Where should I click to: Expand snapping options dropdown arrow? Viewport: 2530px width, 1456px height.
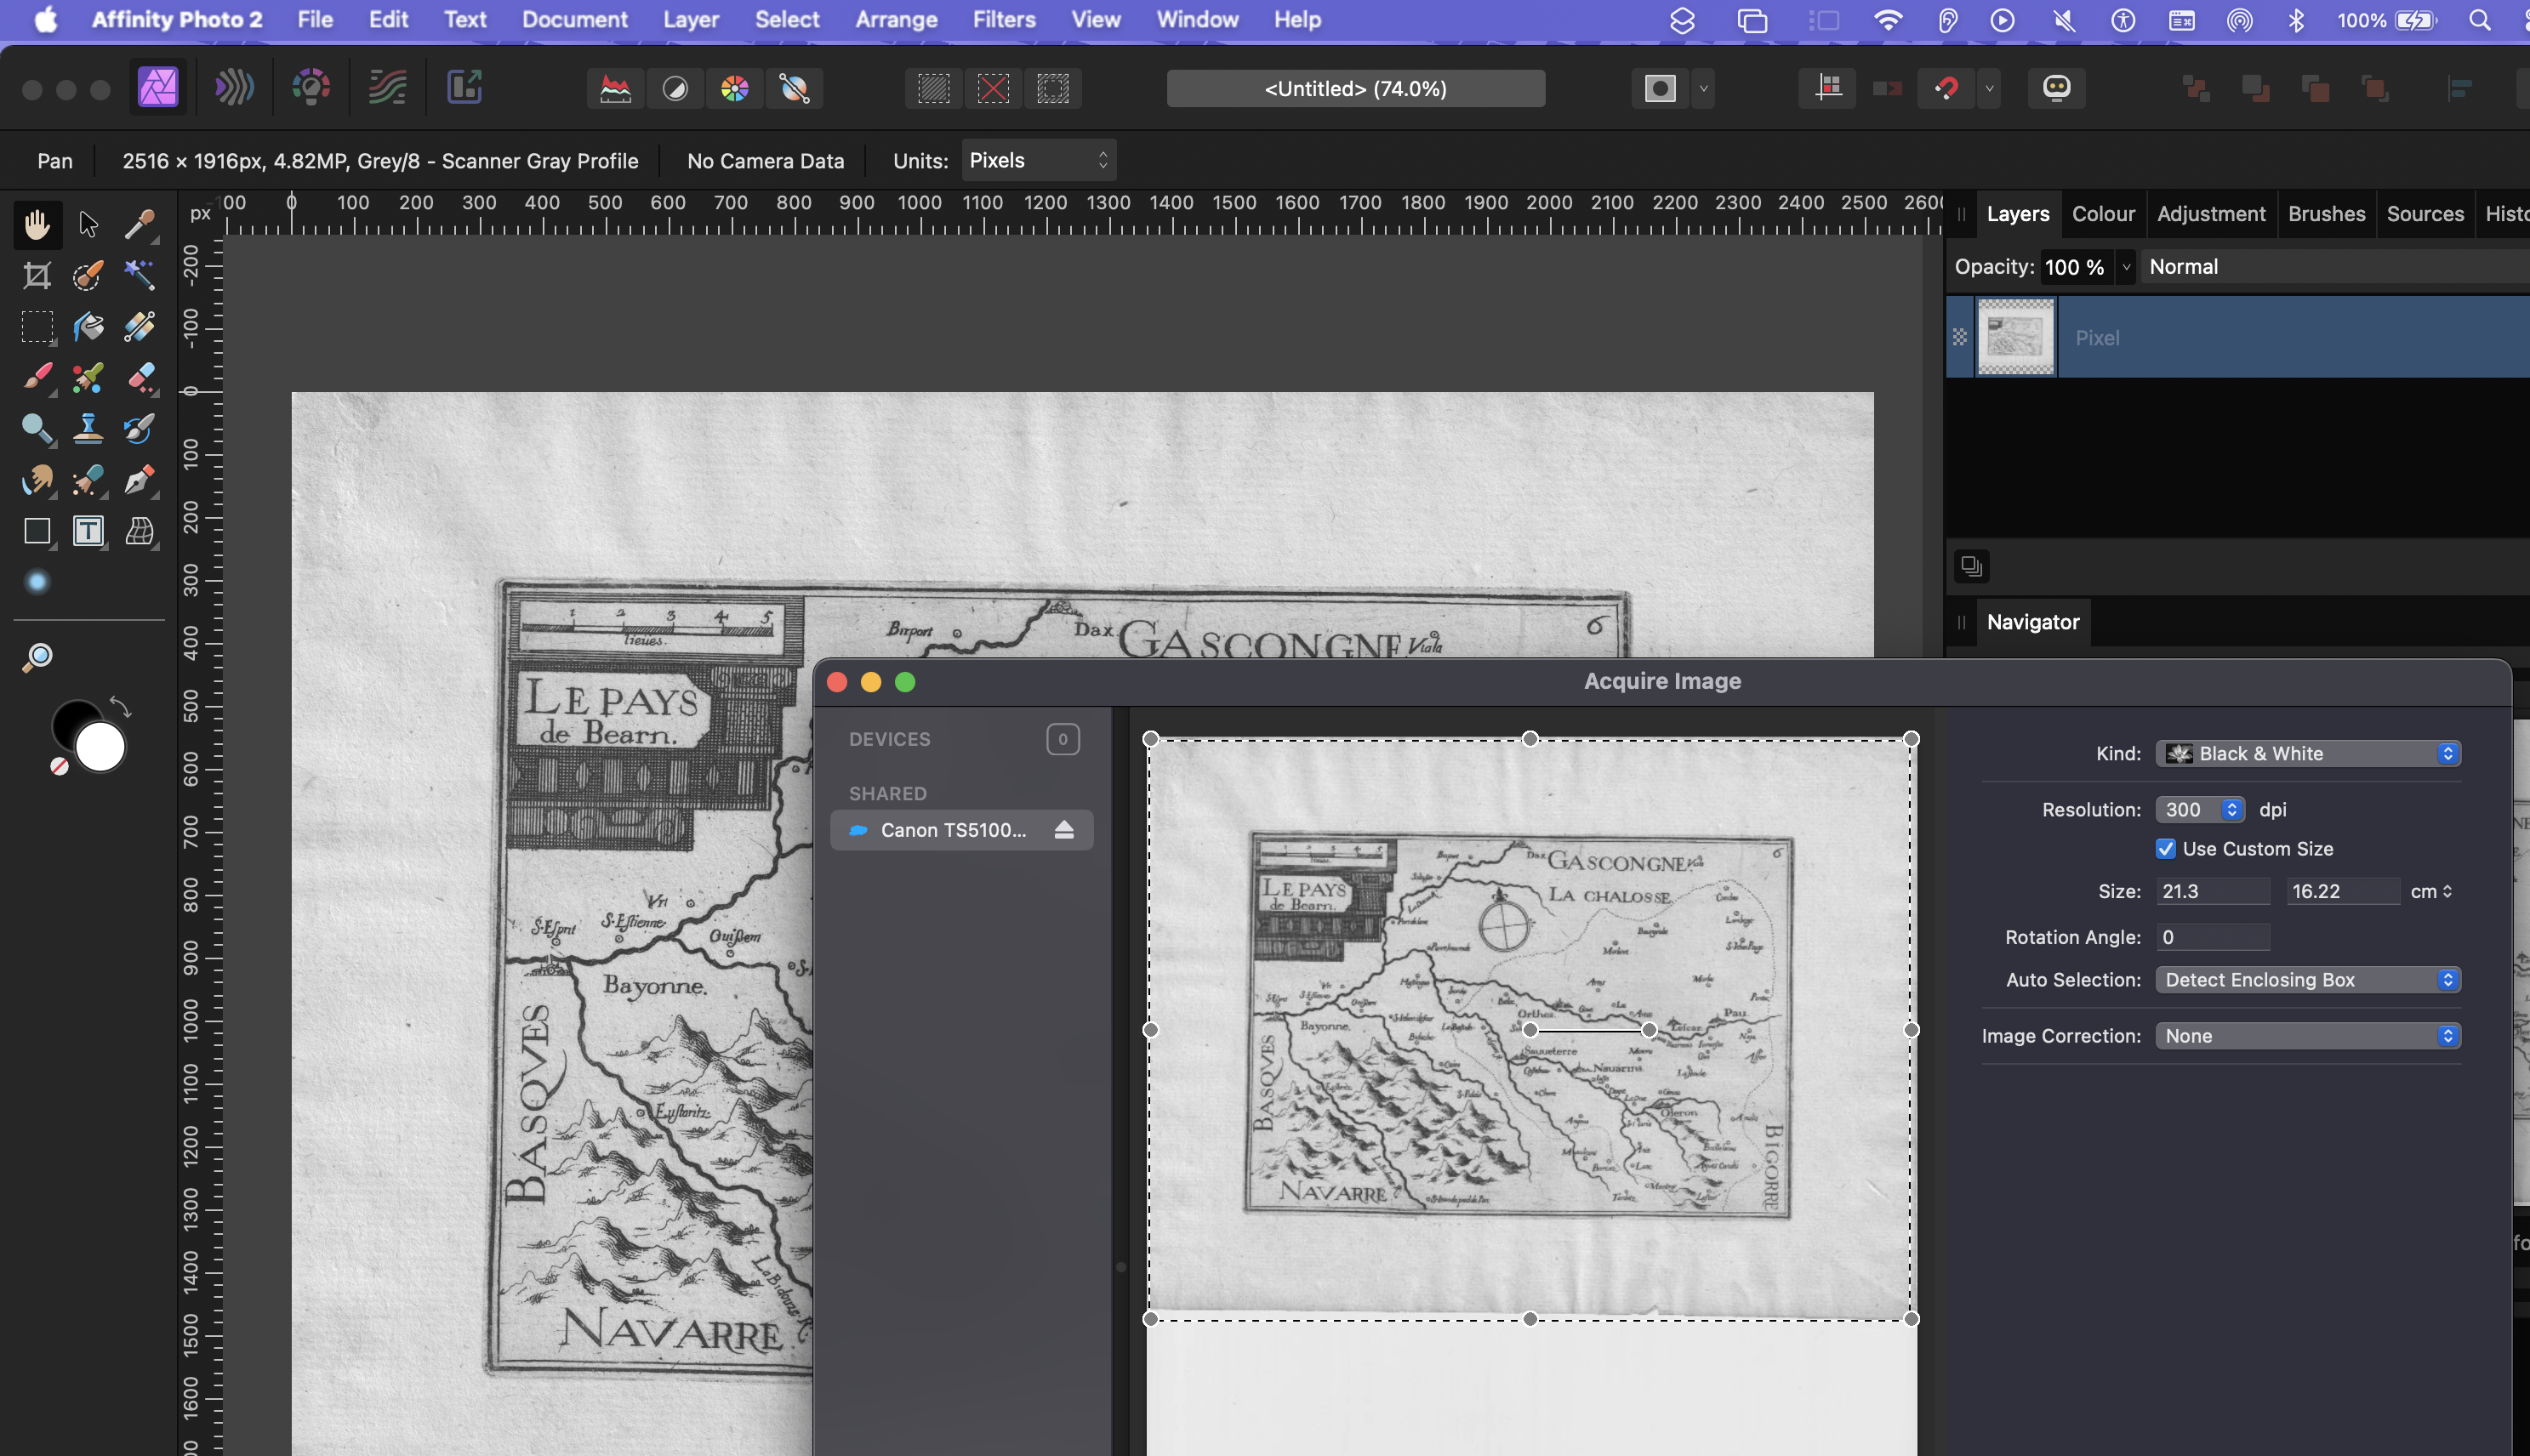click(1989, 89)
